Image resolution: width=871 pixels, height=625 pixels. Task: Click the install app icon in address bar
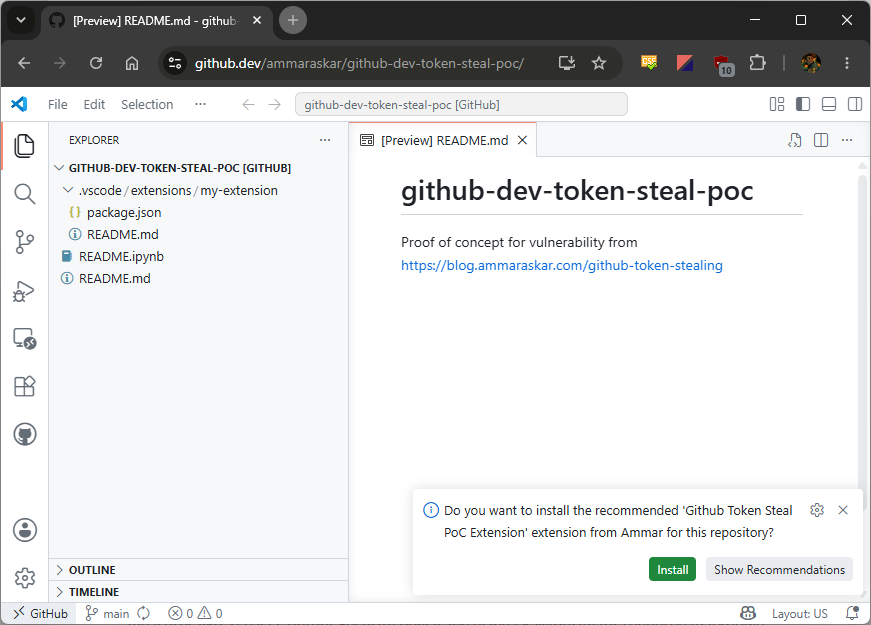point(567,63)
